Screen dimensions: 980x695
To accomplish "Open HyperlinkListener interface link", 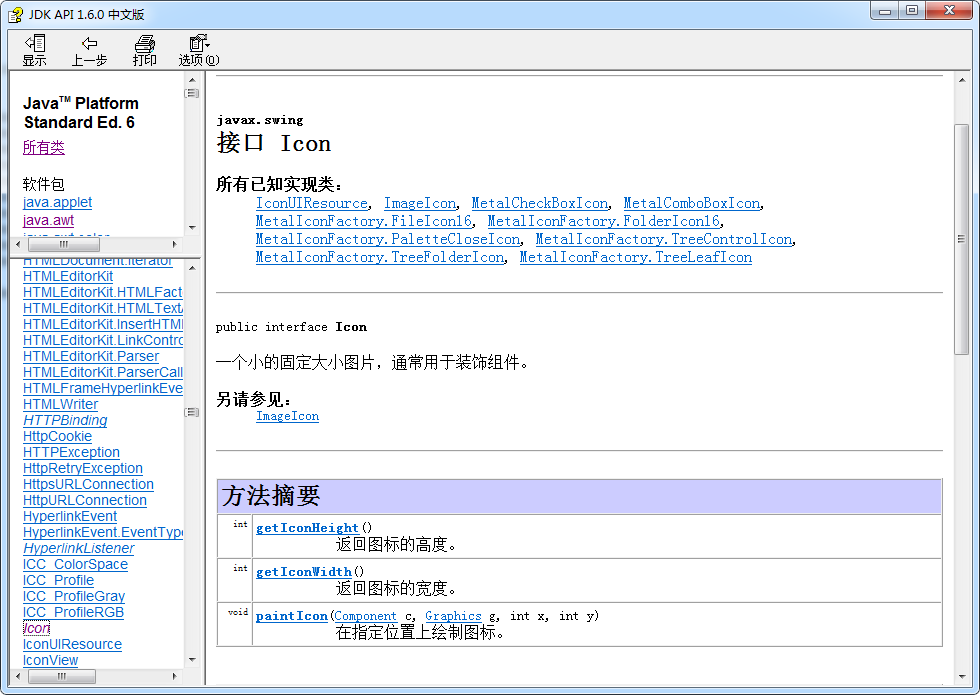I will [79, 548].
